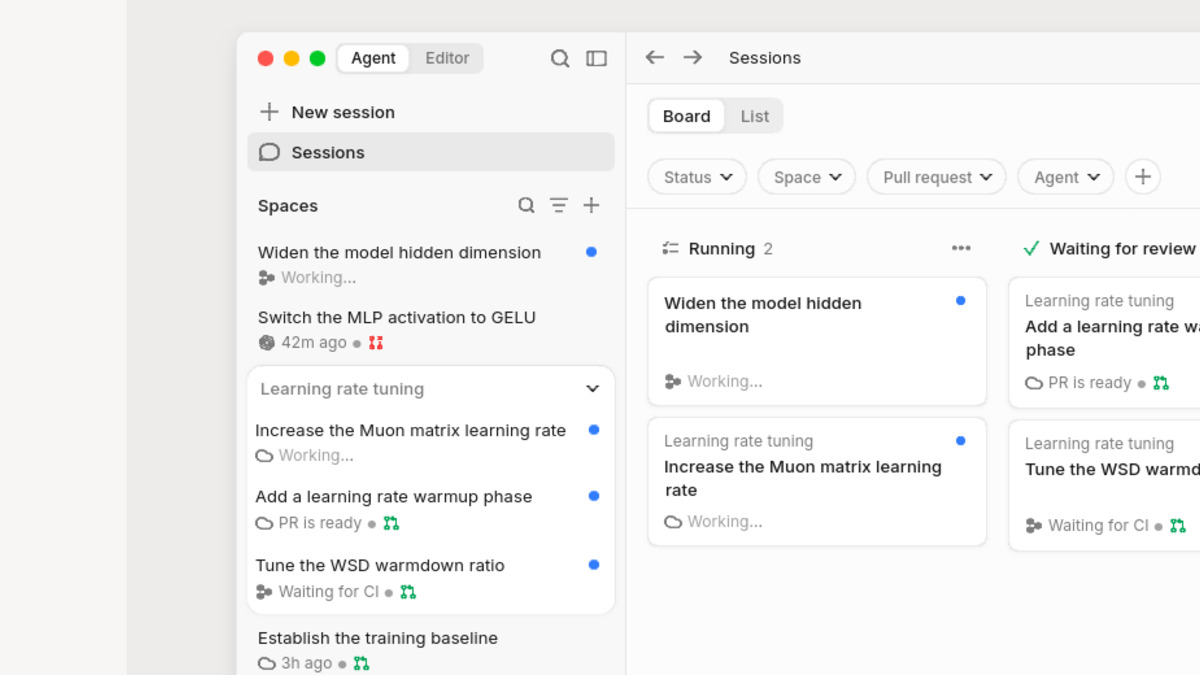Click the plus icon beside New session
The height and width of the screenshot is (675, 1200).
point(269,112)
